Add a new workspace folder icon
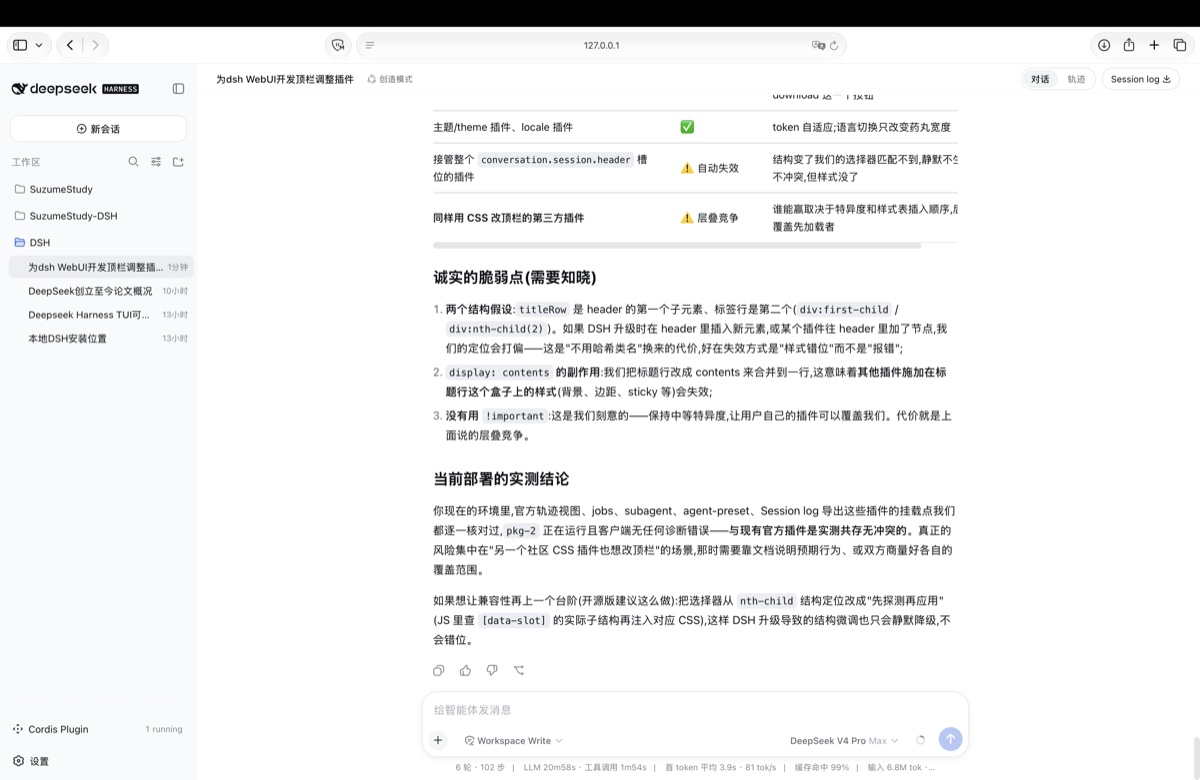1200x780 pixels. point(179,161)
